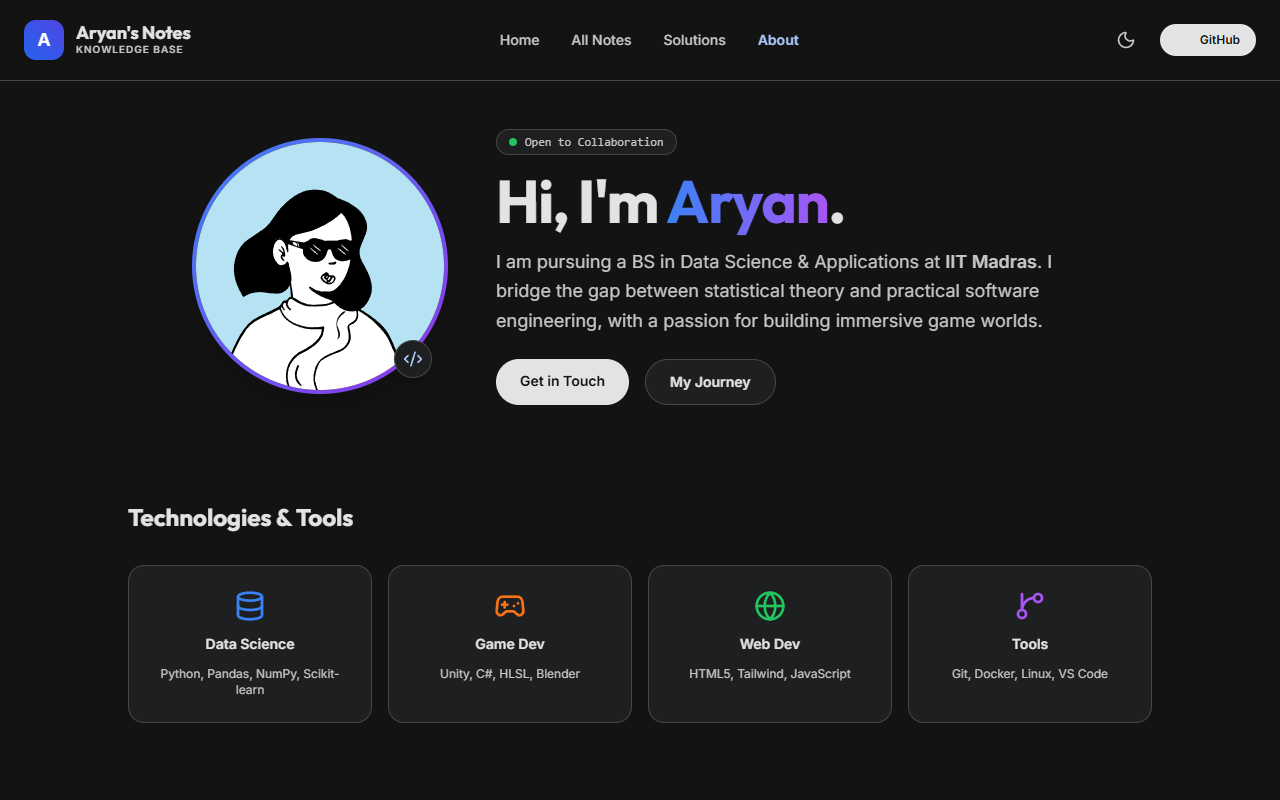Click the Technologies & Tools heading

[x=240, y=518]
